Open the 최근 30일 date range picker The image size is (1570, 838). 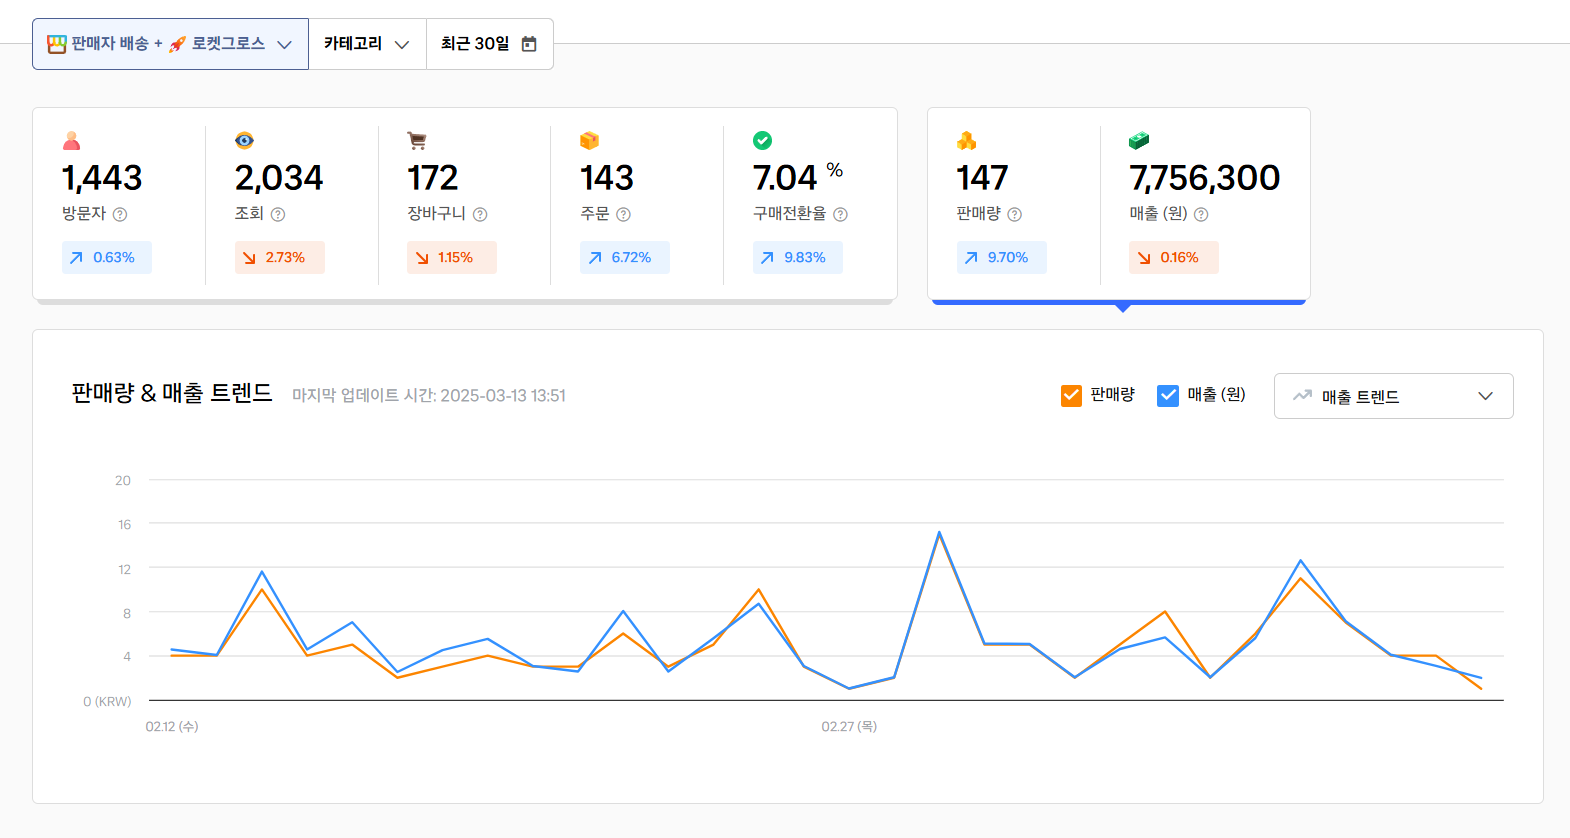point(489,44)
